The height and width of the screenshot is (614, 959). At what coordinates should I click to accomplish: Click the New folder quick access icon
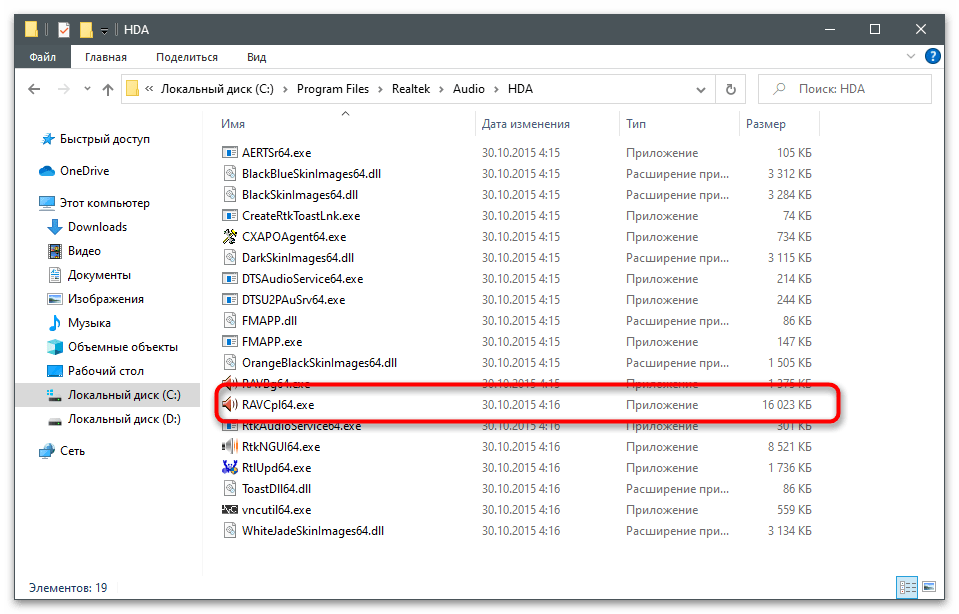coord(86,29)
